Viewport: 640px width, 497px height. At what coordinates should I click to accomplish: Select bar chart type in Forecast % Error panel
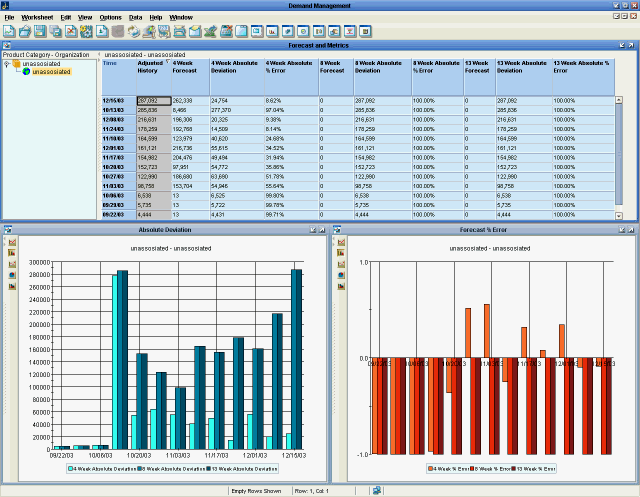[x=341, y=253]
